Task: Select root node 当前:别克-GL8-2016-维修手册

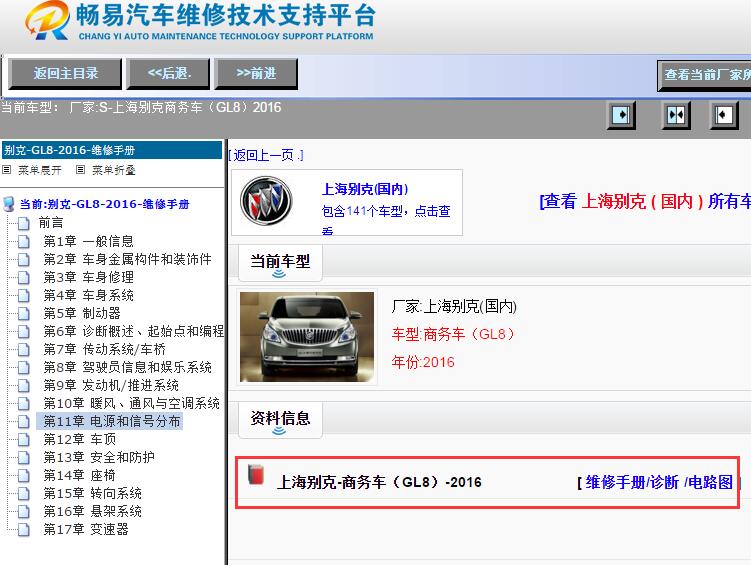Action: (104, 204)
